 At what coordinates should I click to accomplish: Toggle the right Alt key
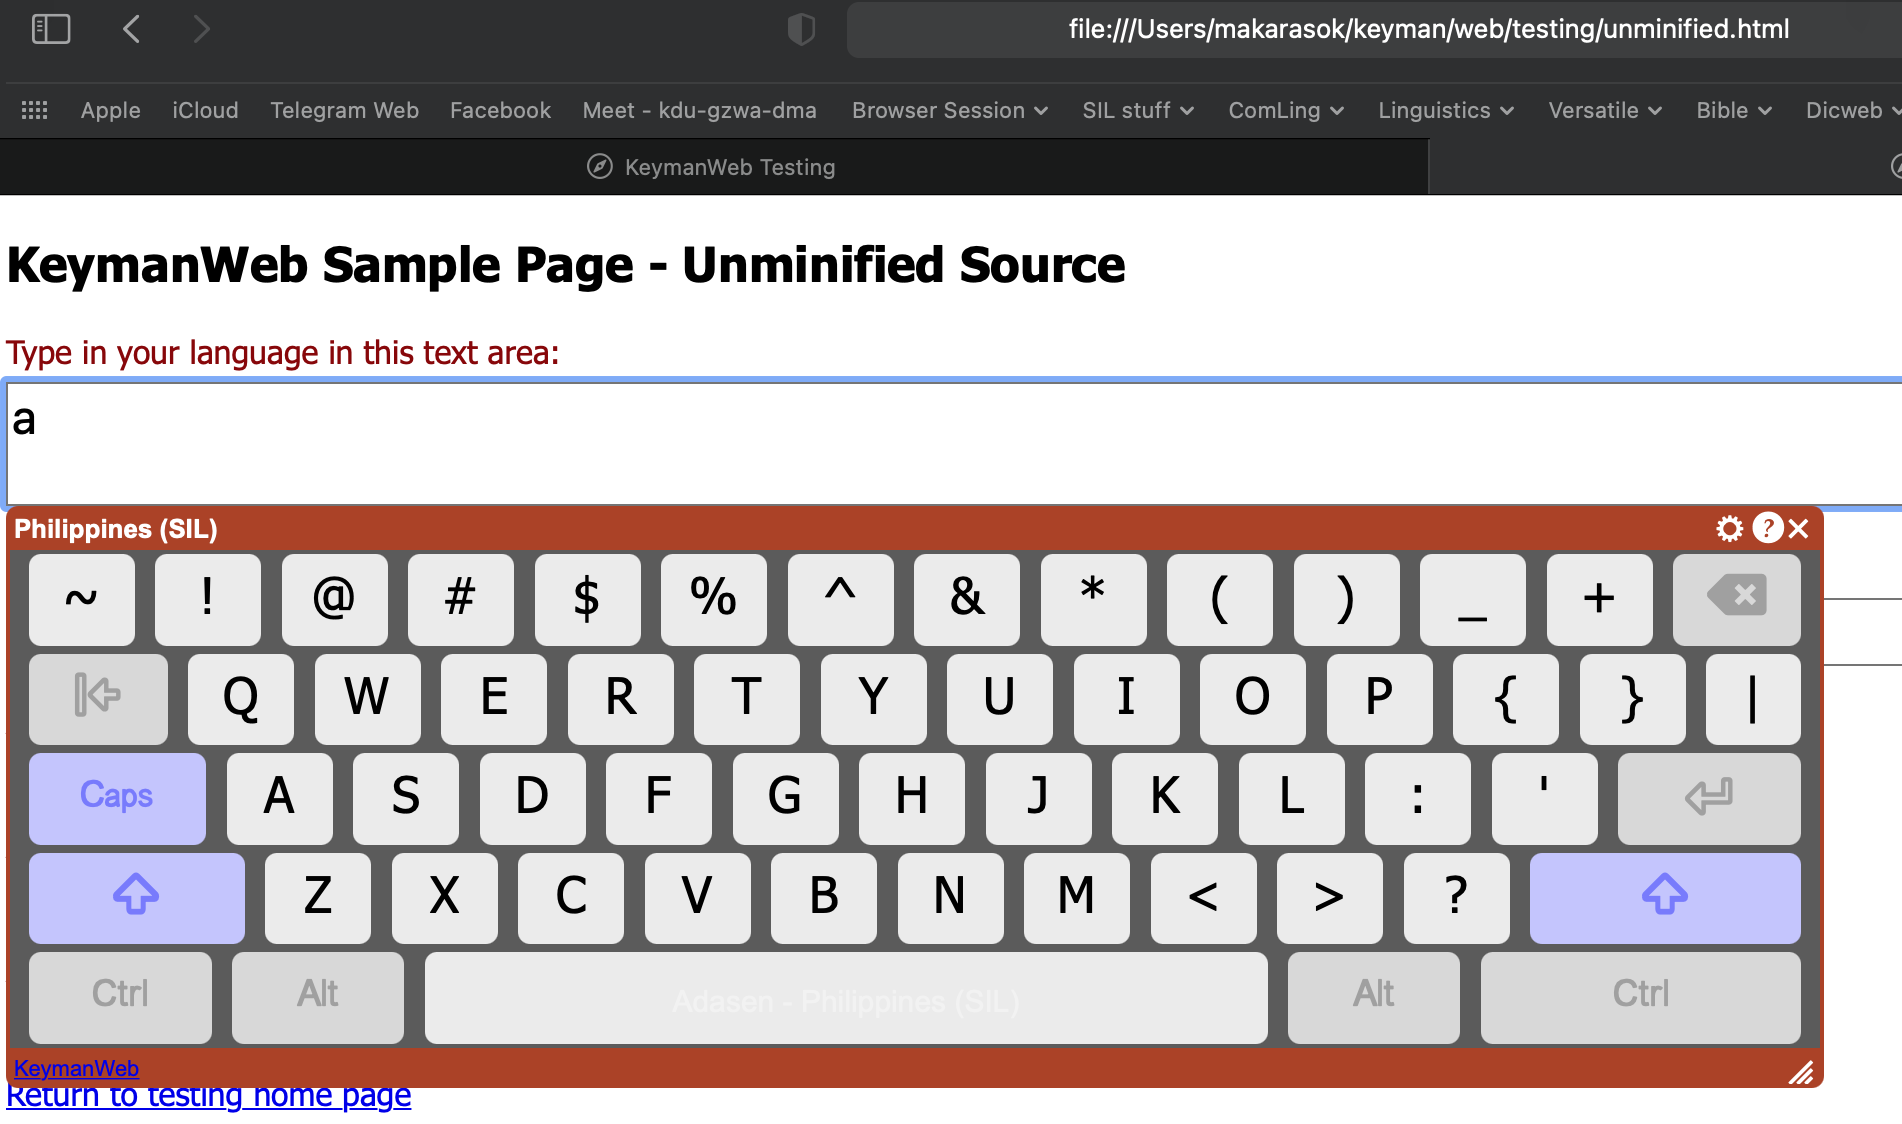coord(1373,996)
